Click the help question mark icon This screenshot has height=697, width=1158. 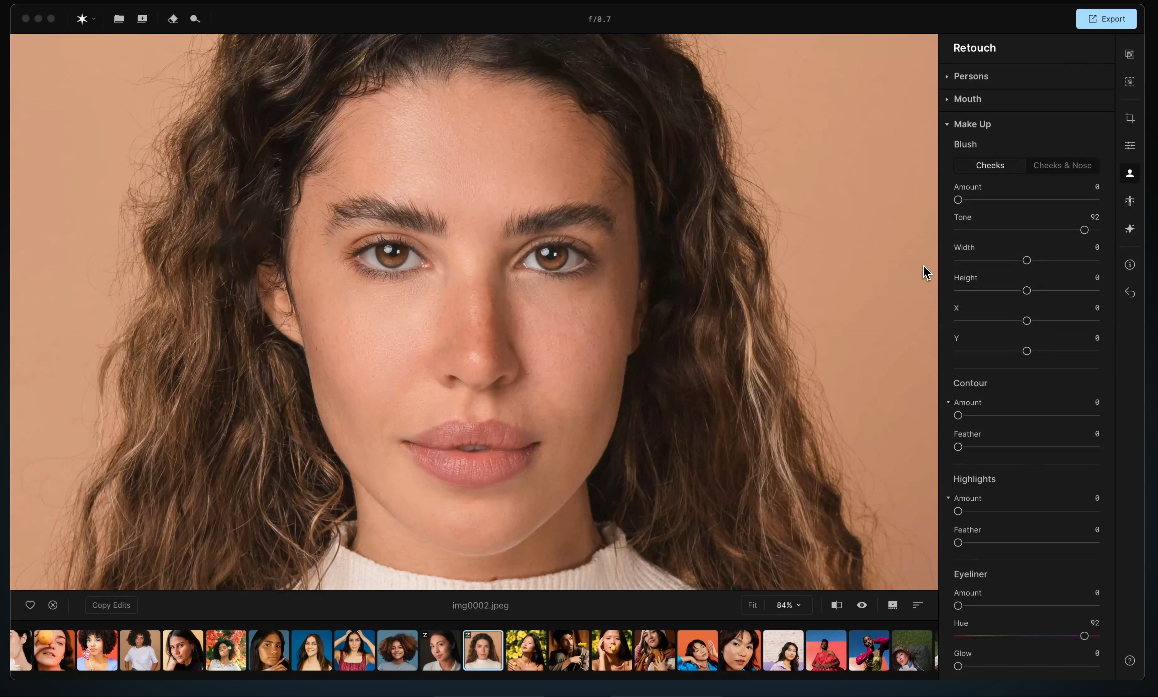(1130, 660)
